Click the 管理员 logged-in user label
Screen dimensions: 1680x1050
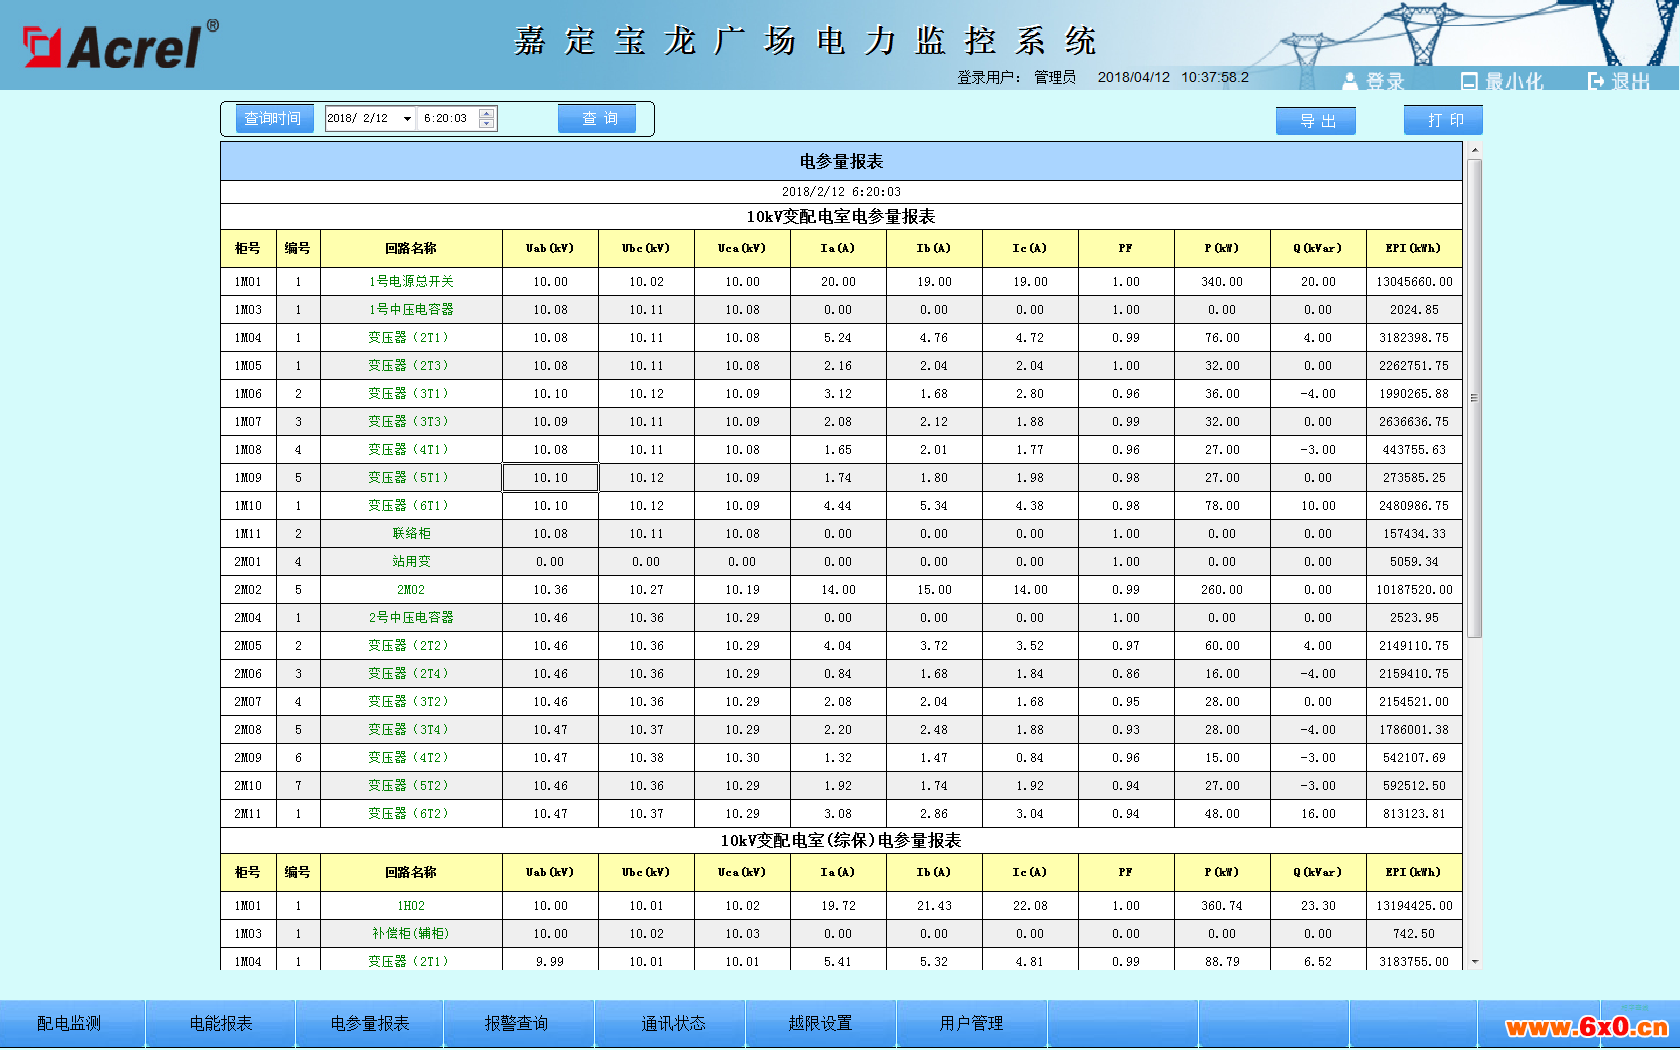[1055, 77]
